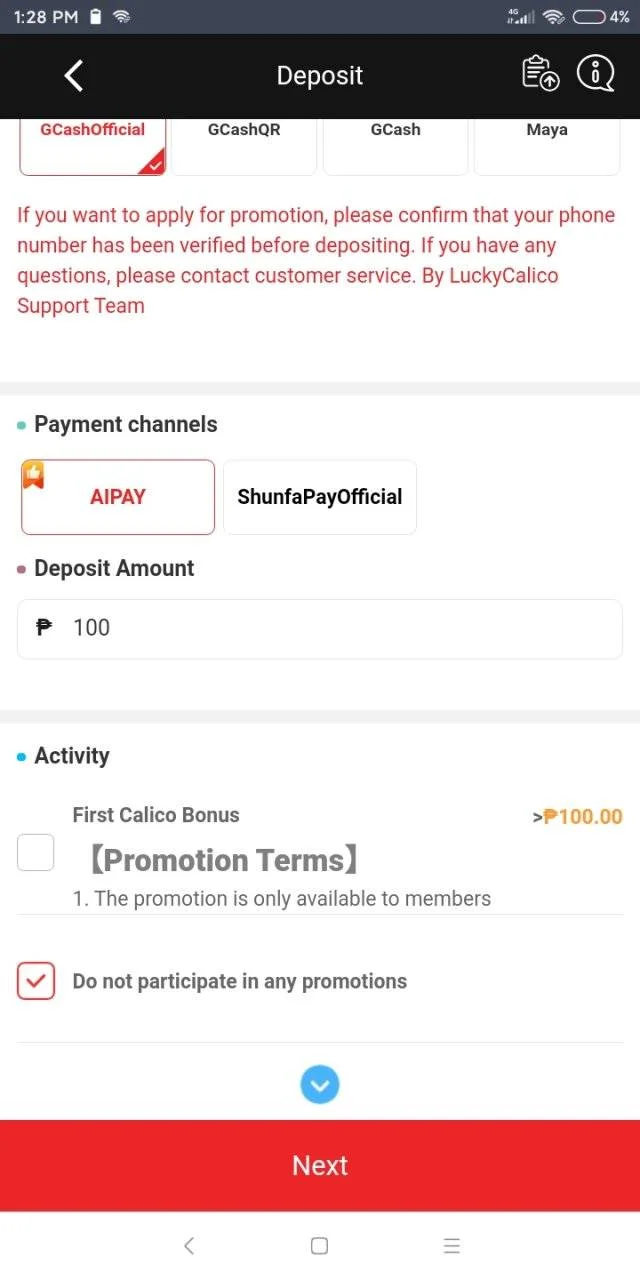This screenshot has width=640, height=1280.
Task: Uncheck Do not participate in any promotions
Action: [x=36, y=981]
